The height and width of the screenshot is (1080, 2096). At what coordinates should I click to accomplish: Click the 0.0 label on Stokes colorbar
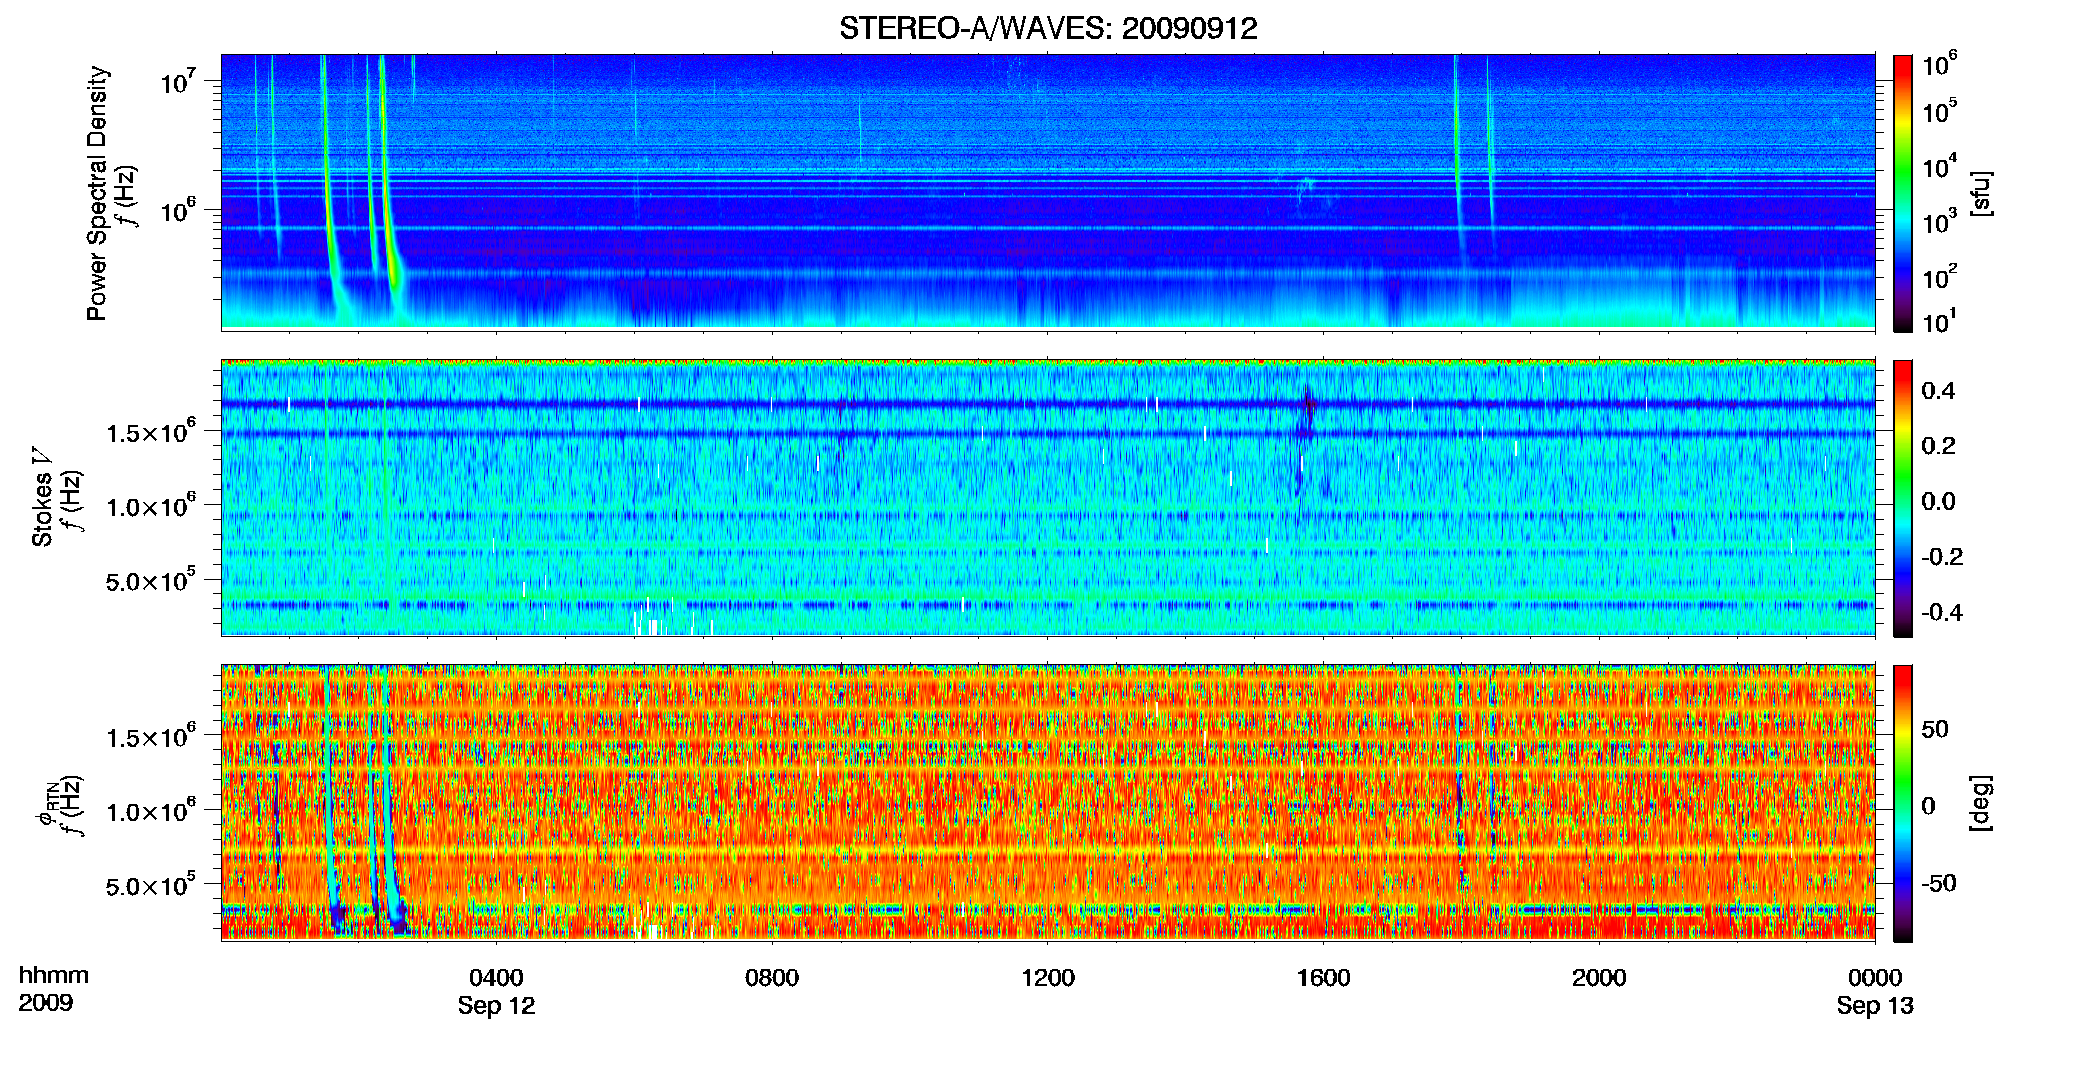coord(1938,501)
